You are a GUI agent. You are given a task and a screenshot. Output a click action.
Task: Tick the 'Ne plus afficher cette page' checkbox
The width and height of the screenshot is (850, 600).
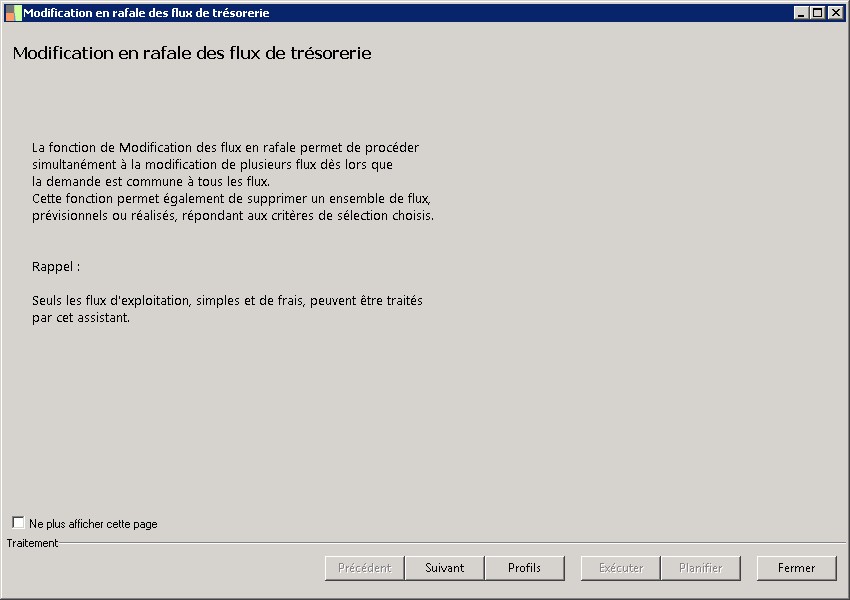[x=18, y=523]
